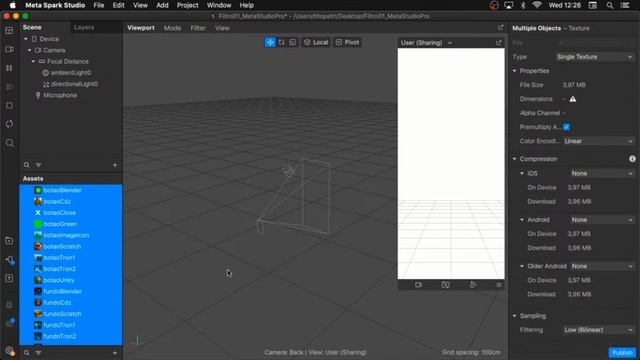Open the Viewport Mode menu
Image resolution: width=640 pixels, height=360 pixels.
click(172, 28)
